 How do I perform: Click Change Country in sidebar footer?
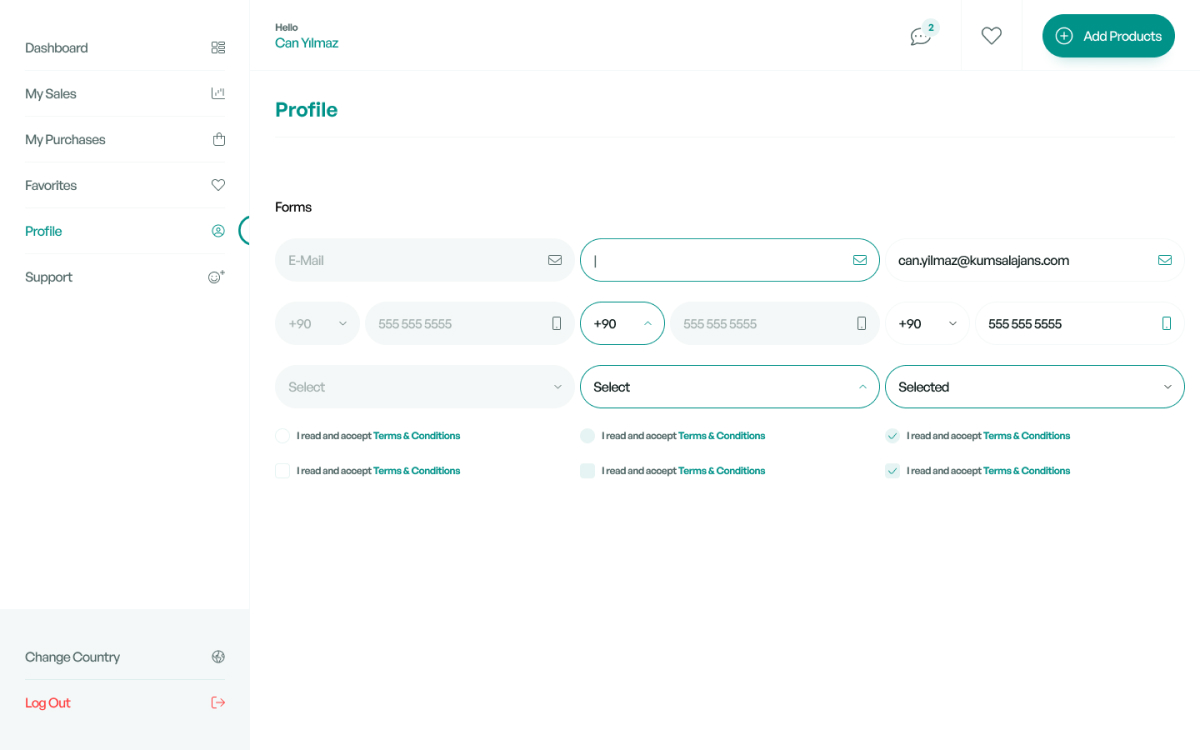(x=125, y=657)
